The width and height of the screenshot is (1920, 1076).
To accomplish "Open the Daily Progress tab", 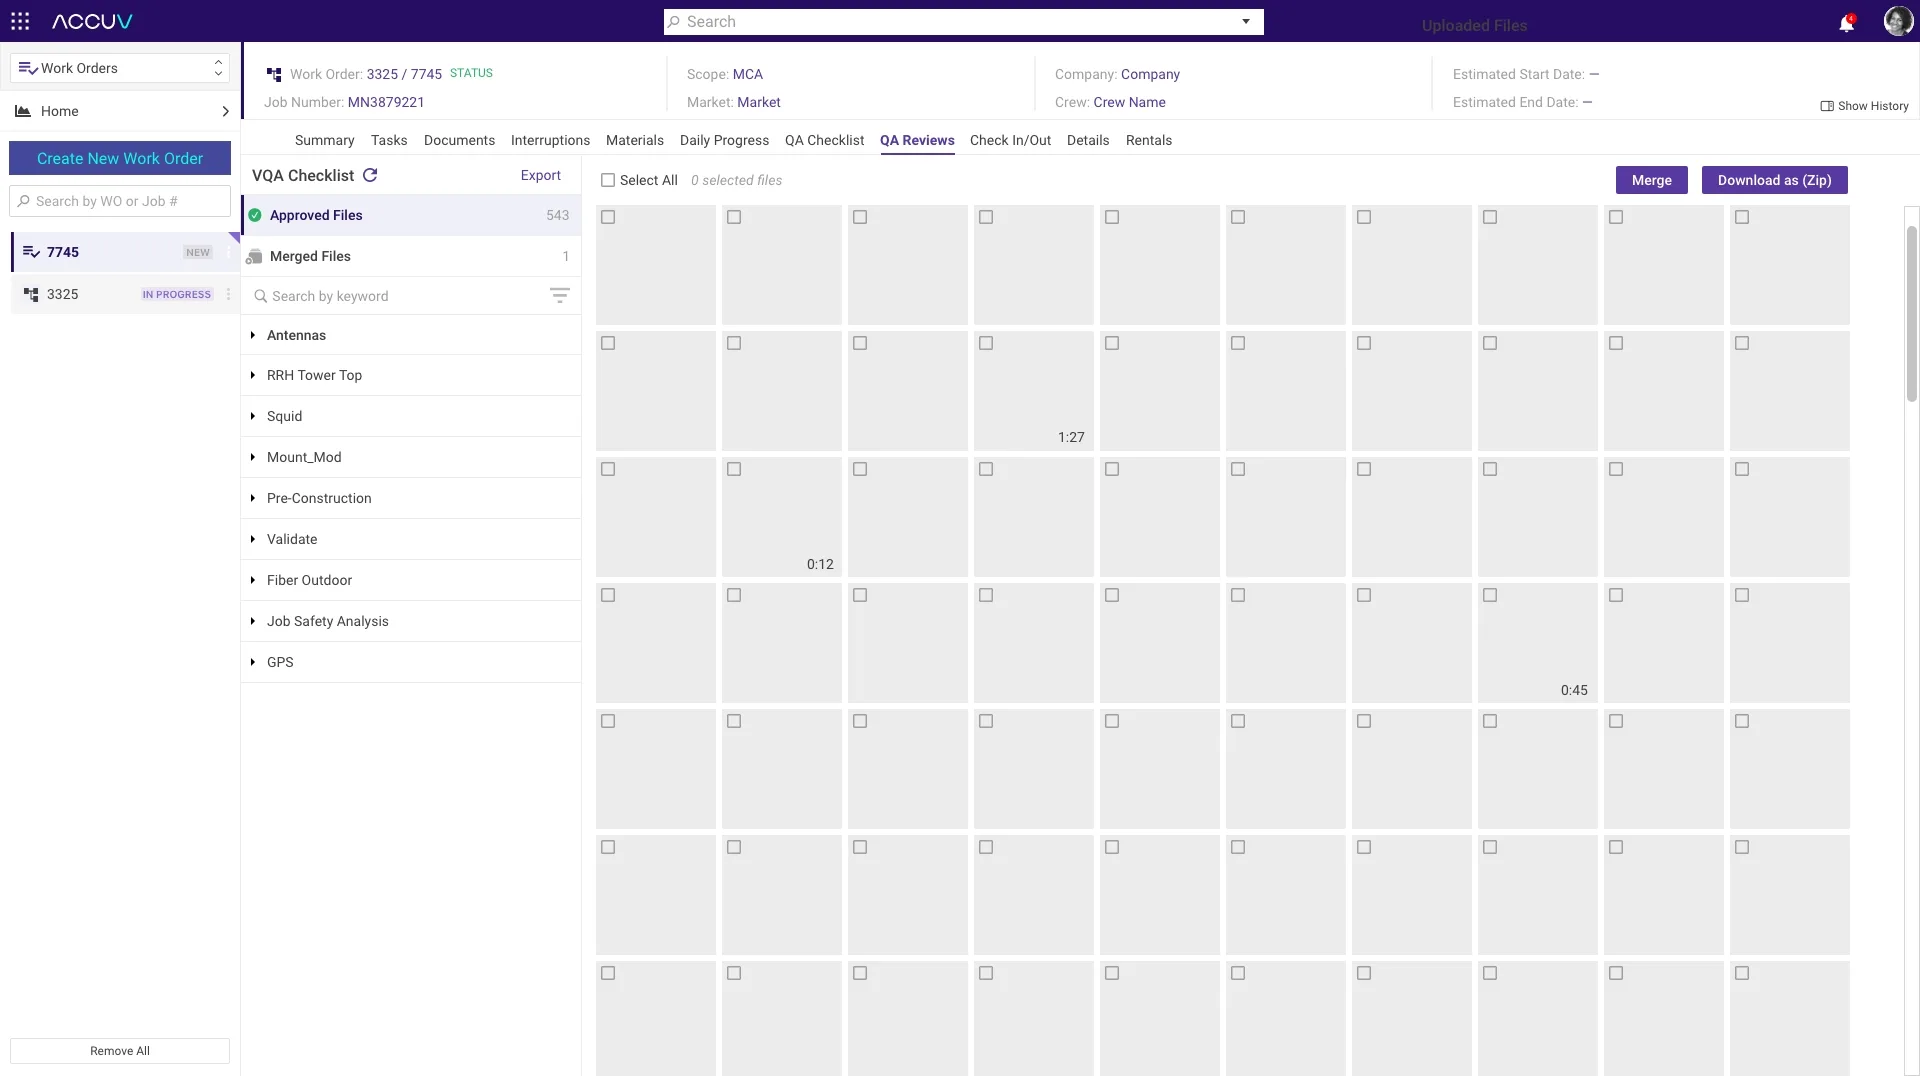I will (x=724, y=140).
